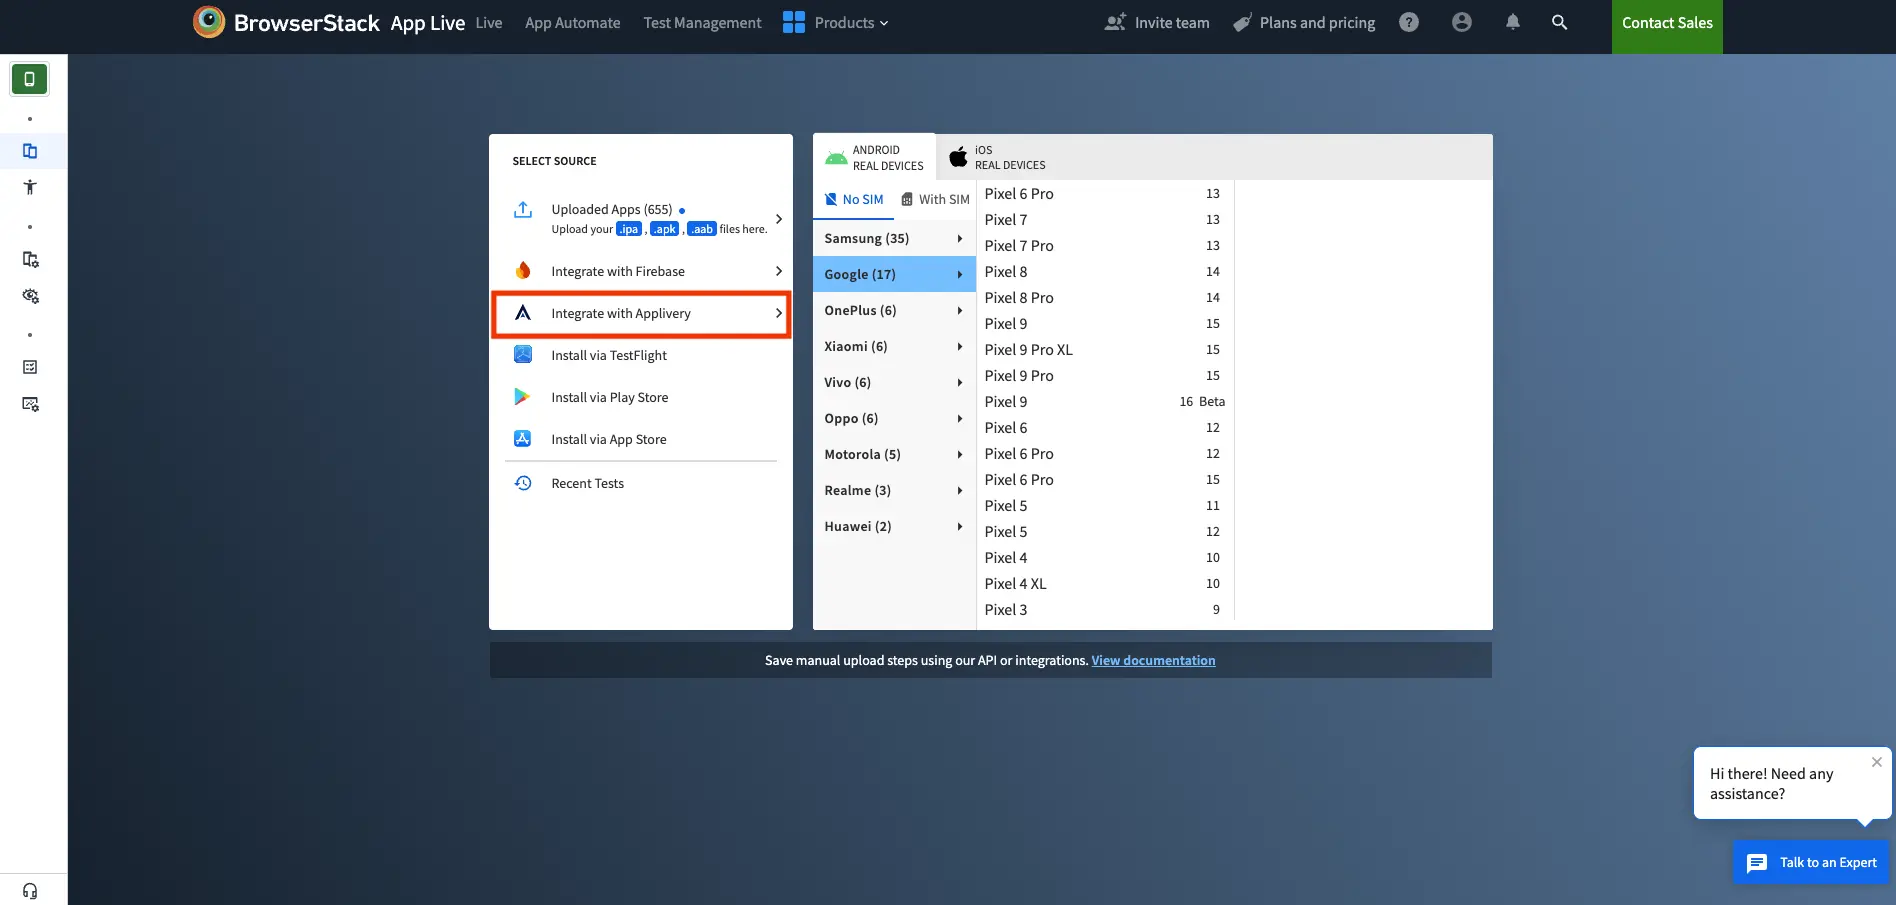Open the account profile icon
Screen dimensions: 1896x905
click(1461, 22)
